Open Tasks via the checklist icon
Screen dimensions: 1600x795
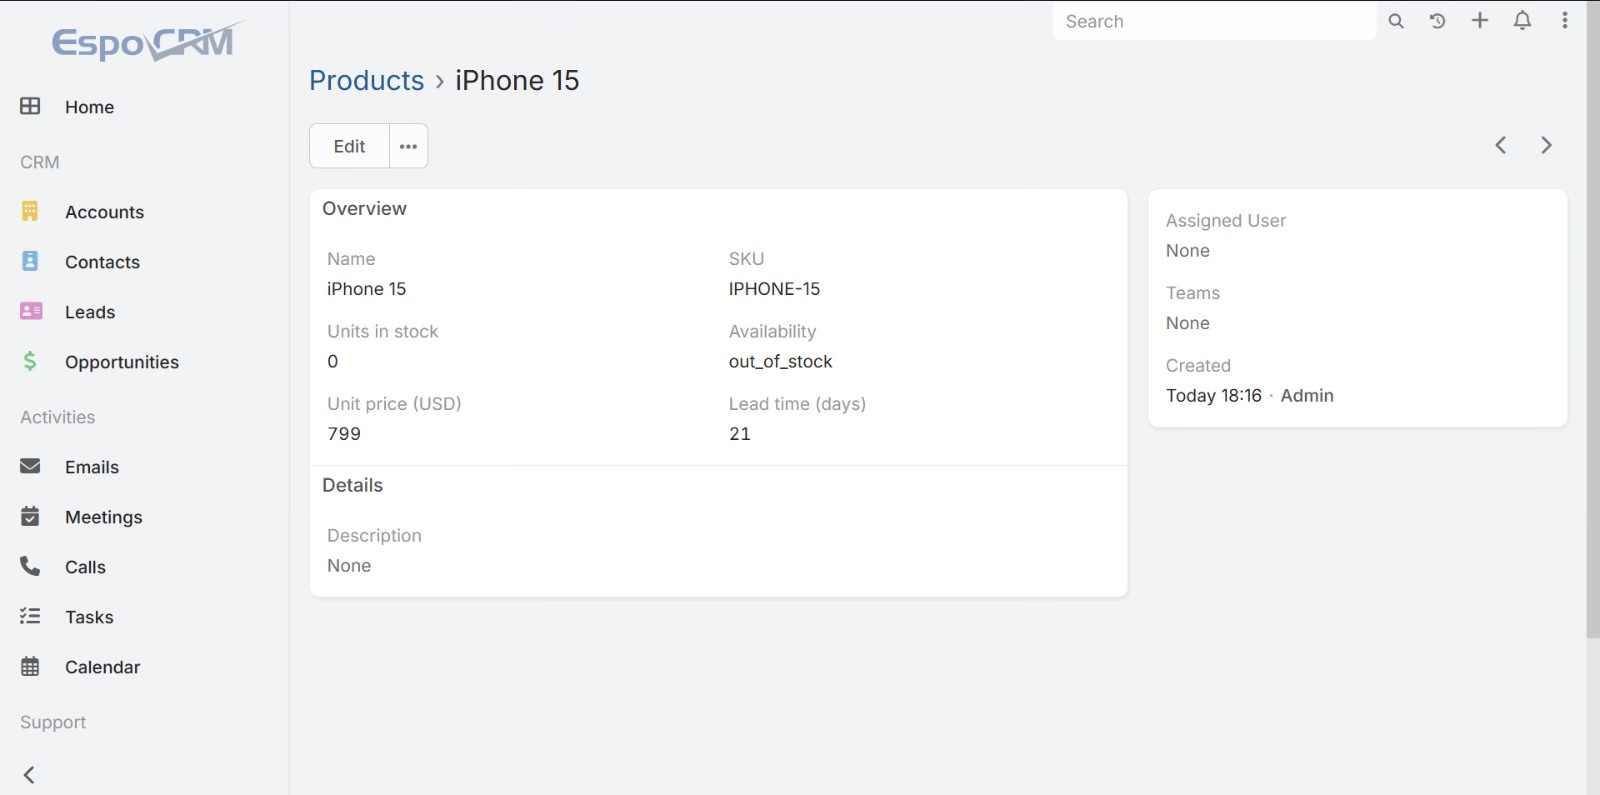pyautogui.click(x=30, y=616)
